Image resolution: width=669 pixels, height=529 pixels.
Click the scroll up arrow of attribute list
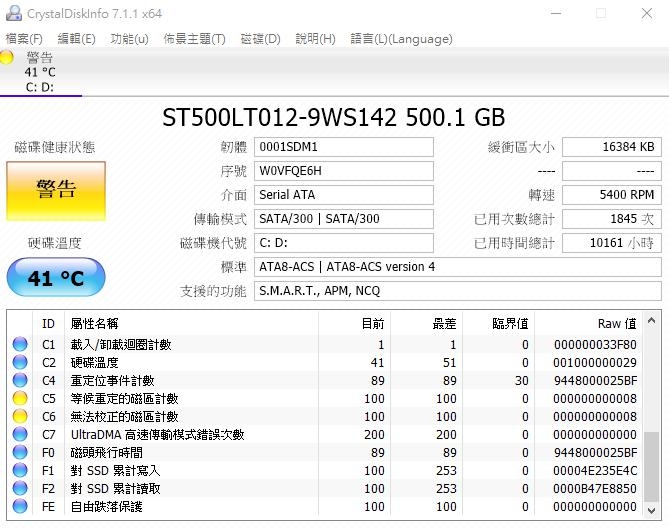tap(652, 320)
